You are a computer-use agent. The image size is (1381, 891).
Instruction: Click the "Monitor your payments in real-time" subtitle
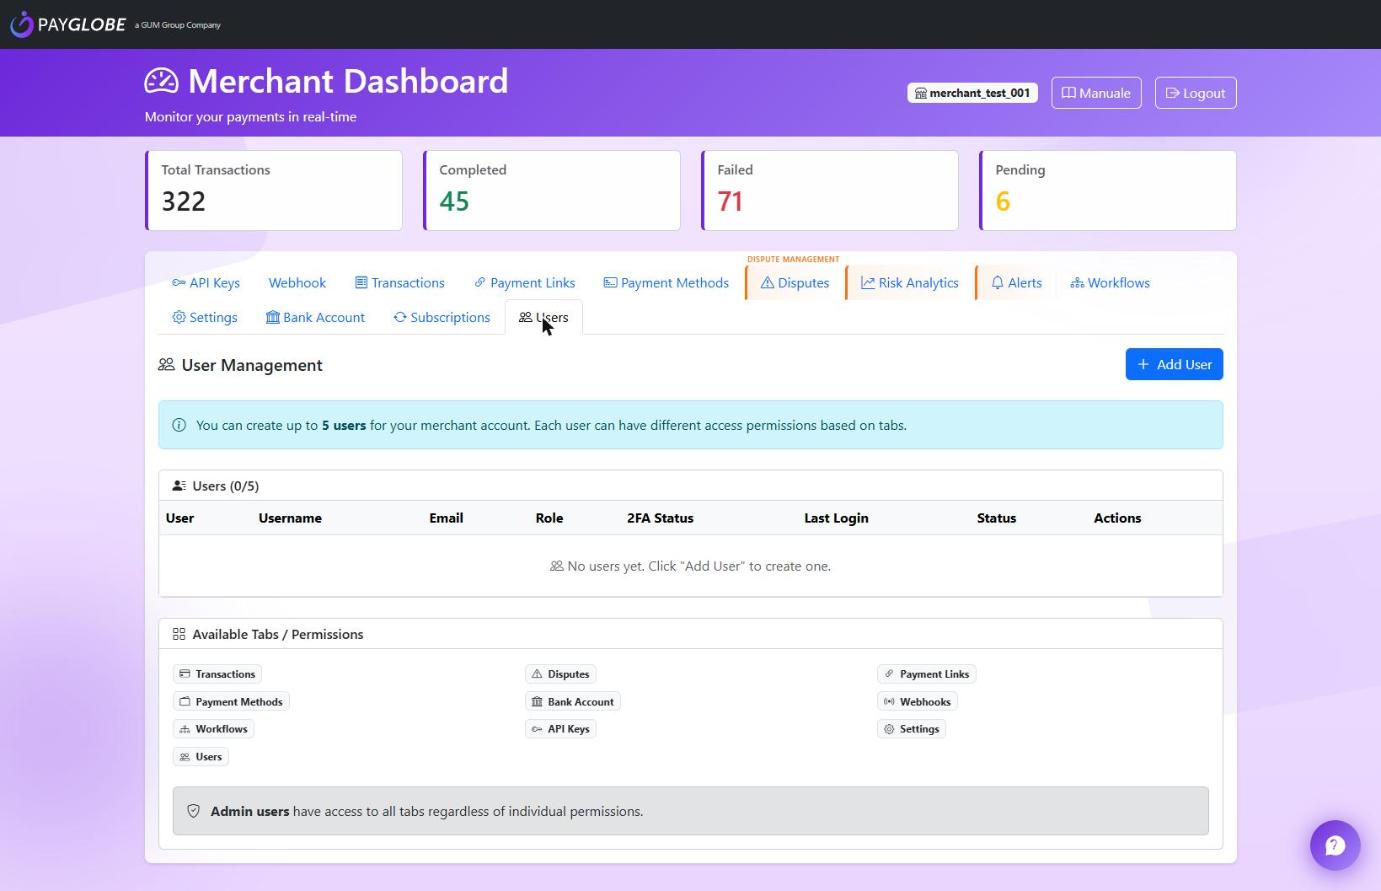coord(251,117)
